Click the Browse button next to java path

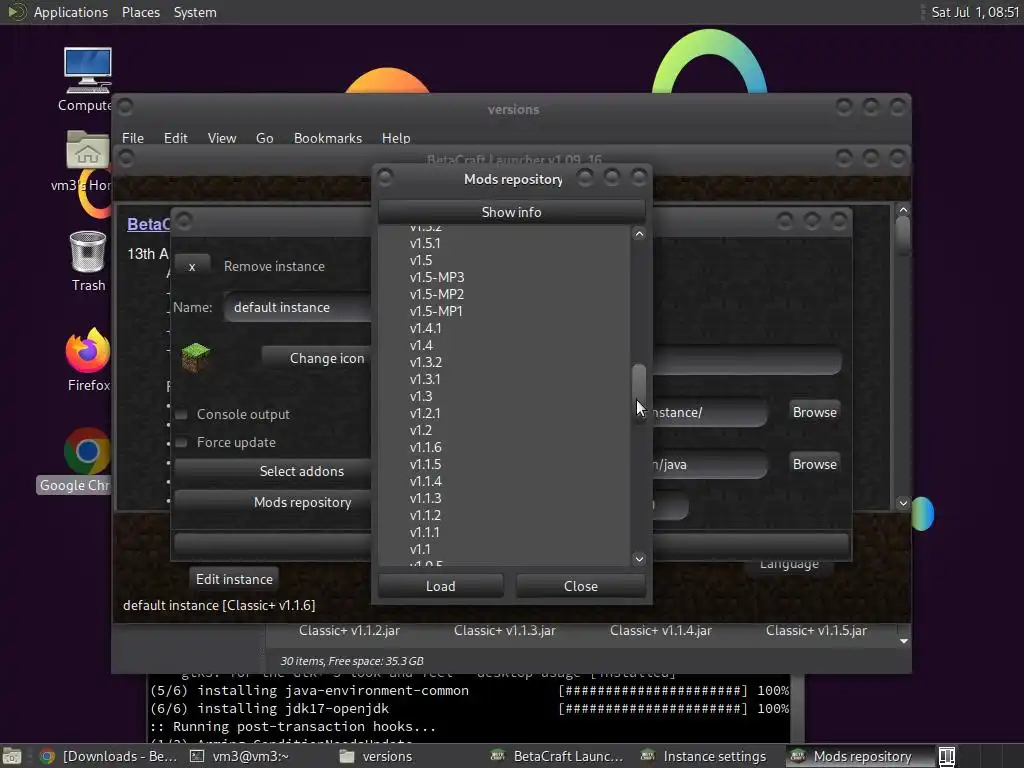click(814, 464)
